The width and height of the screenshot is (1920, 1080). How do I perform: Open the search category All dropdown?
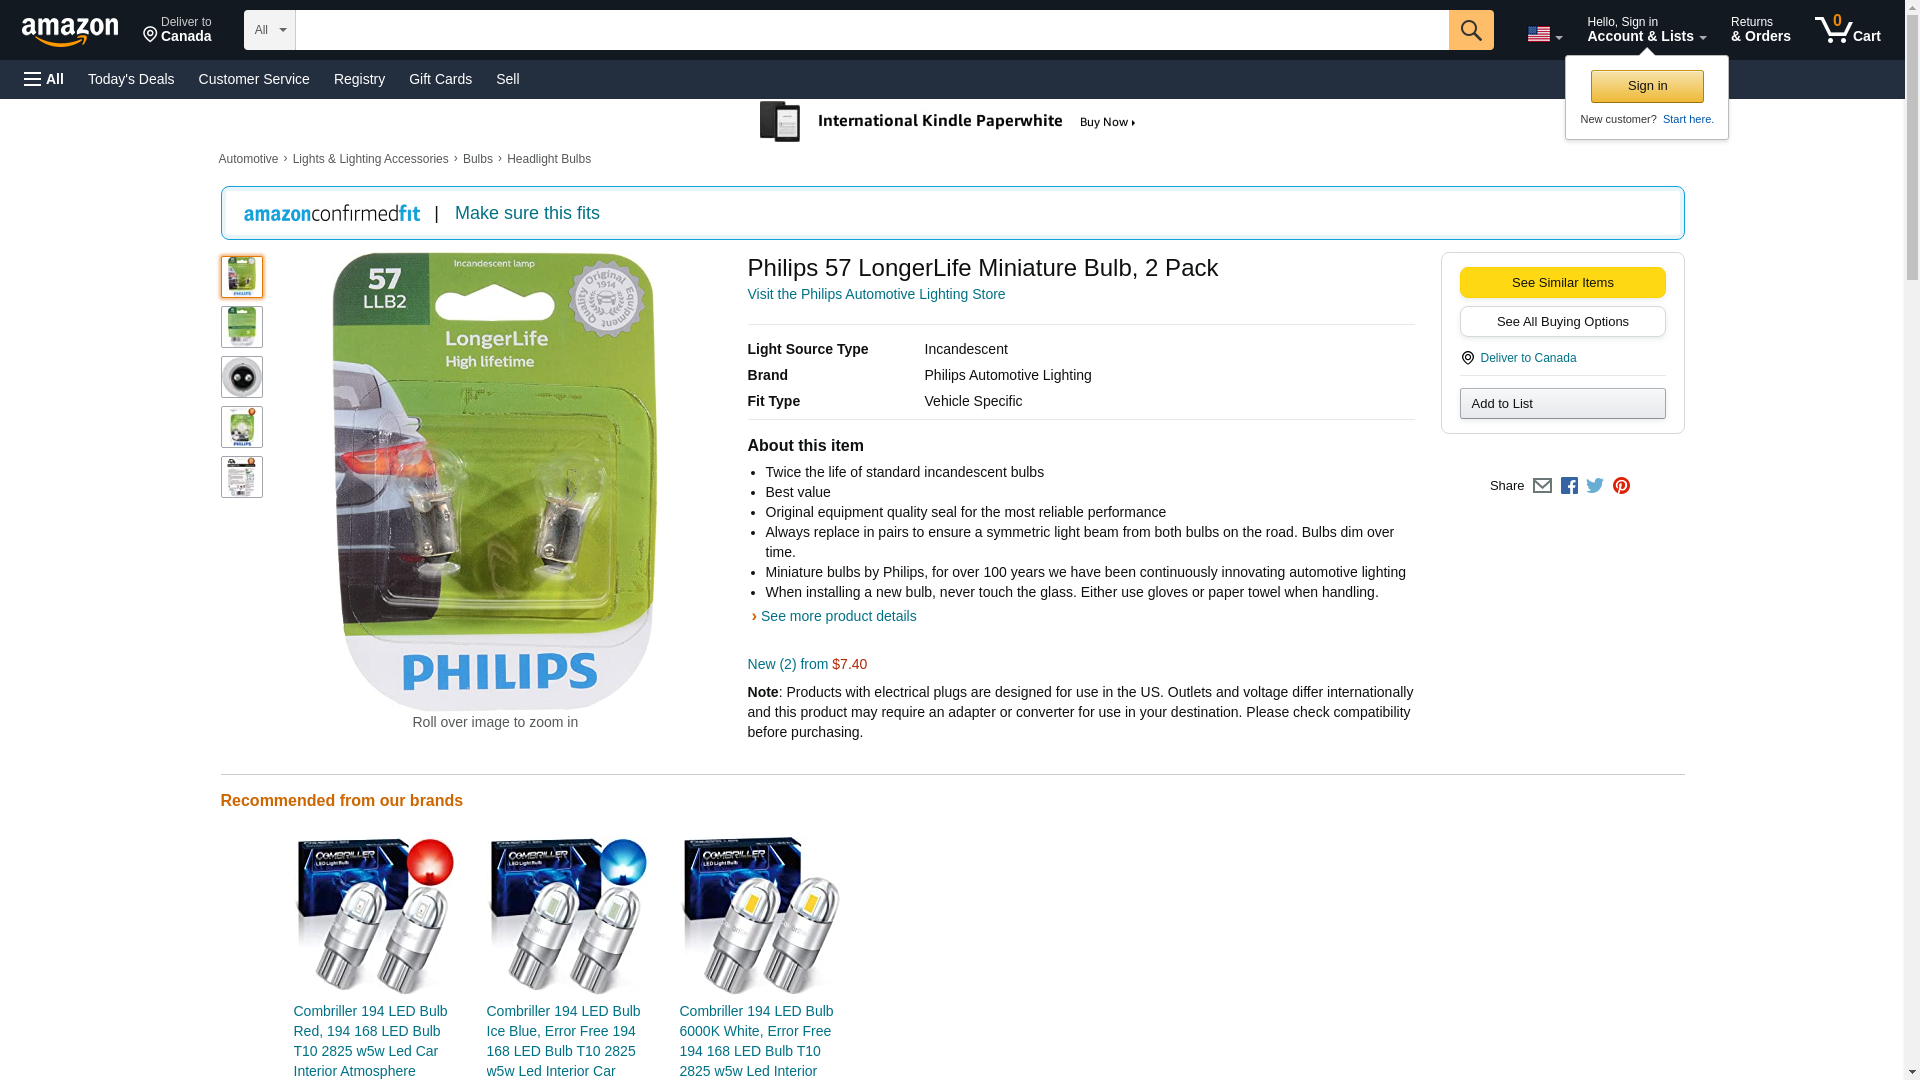[270, 30]
